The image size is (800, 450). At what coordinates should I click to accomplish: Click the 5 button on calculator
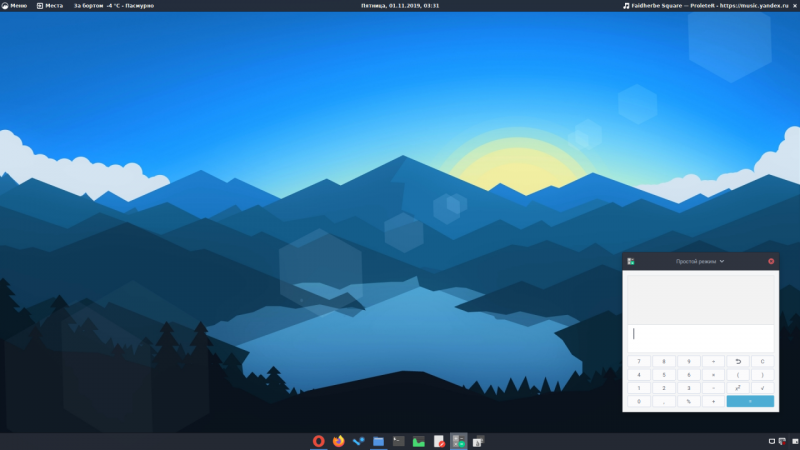(x=664, y=375)
